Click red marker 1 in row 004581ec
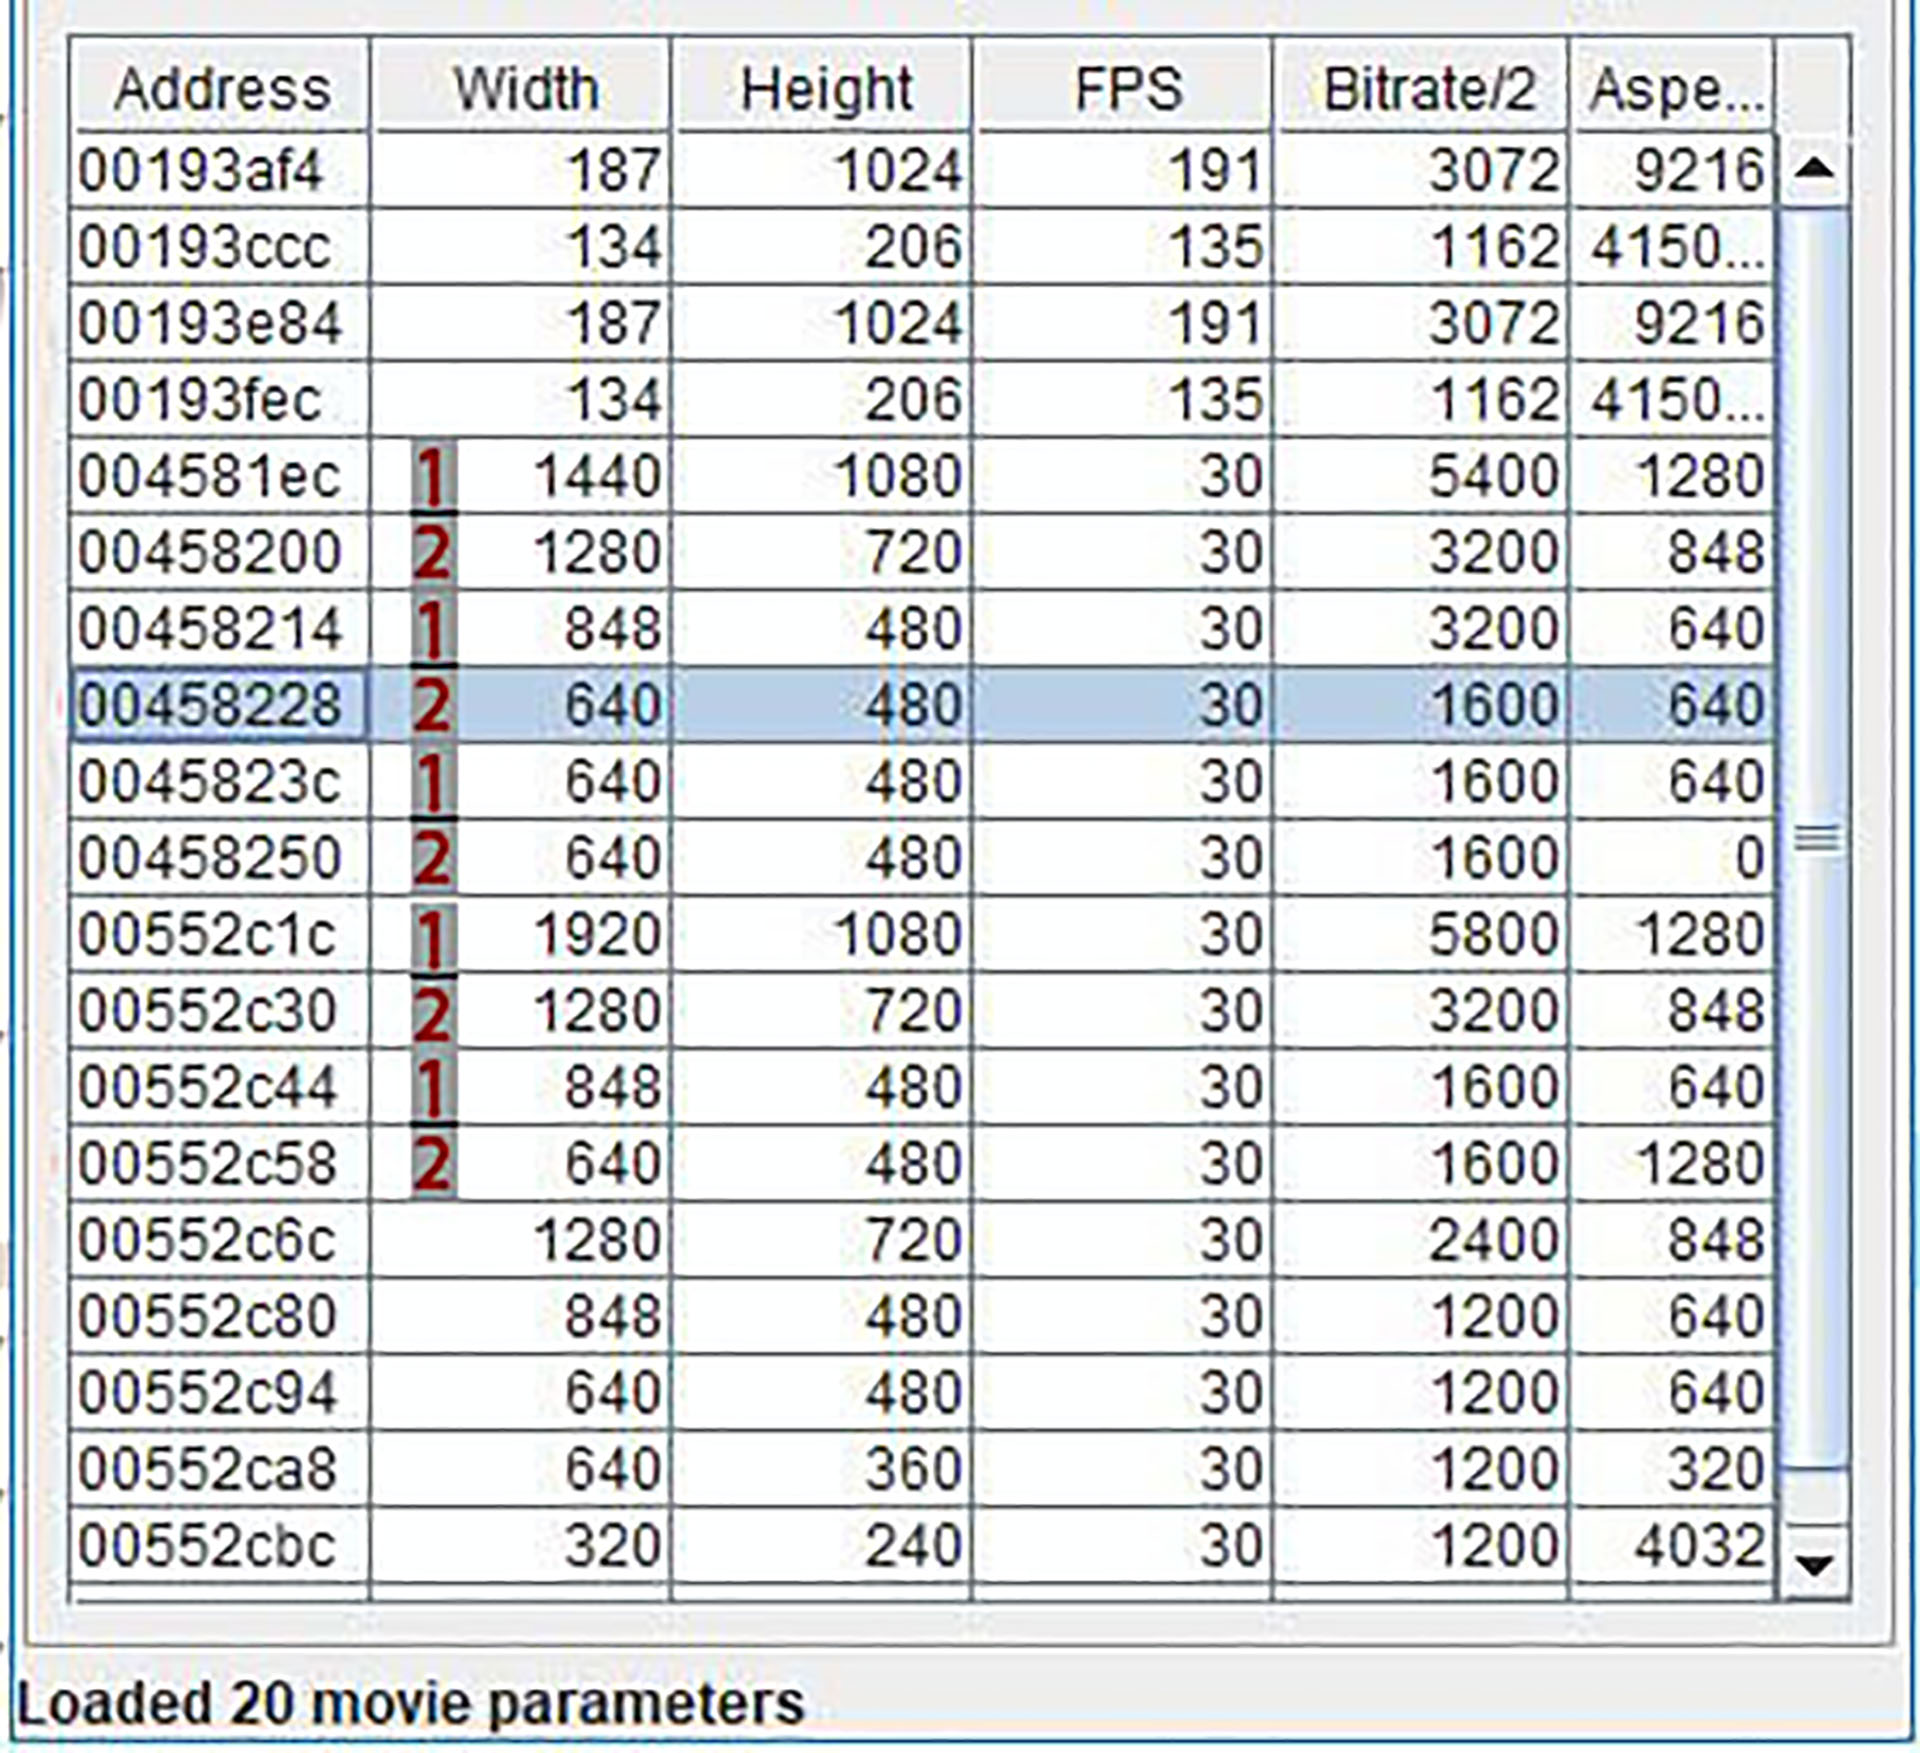This screenshot has width=1920, height=1753. [432, 477]
